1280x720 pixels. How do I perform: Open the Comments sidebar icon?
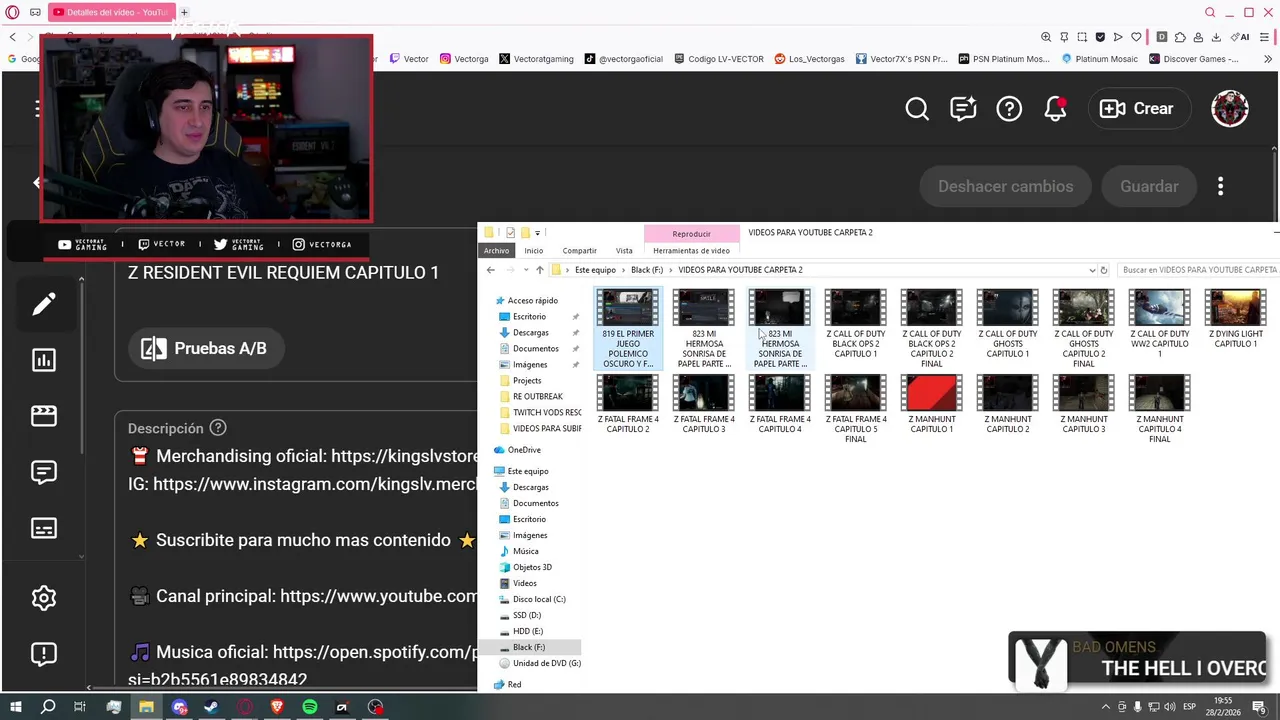coord(44,473)
